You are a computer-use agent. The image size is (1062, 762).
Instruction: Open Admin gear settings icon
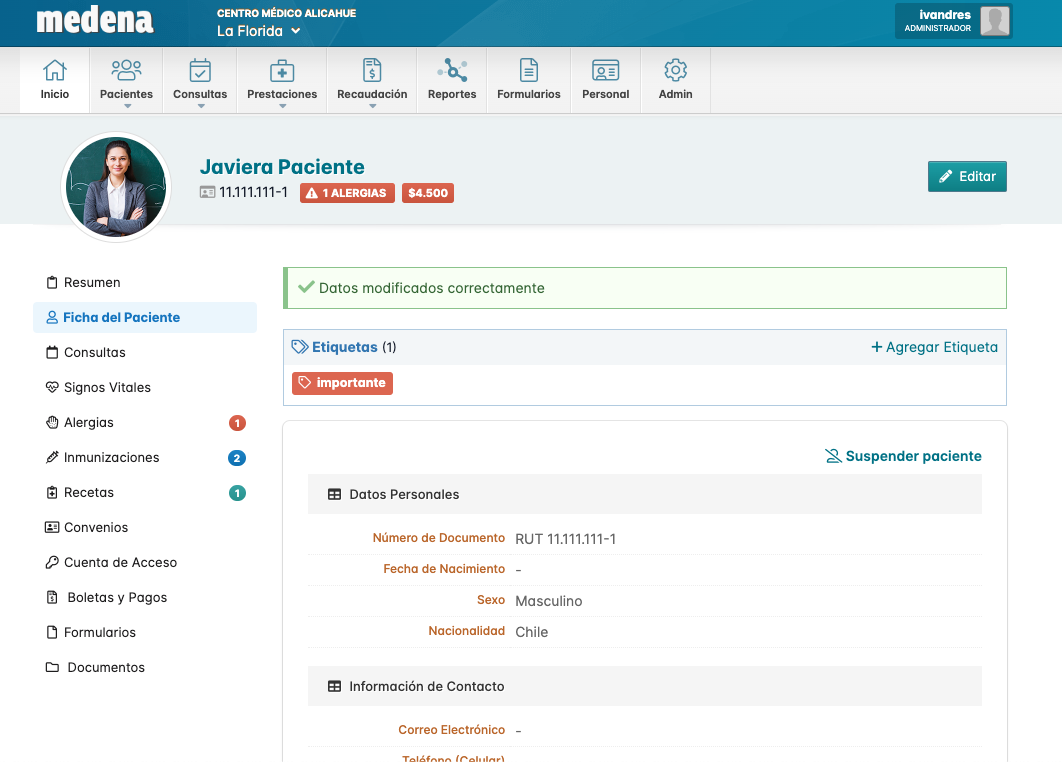pyautogui.click(x=675, y=71)
